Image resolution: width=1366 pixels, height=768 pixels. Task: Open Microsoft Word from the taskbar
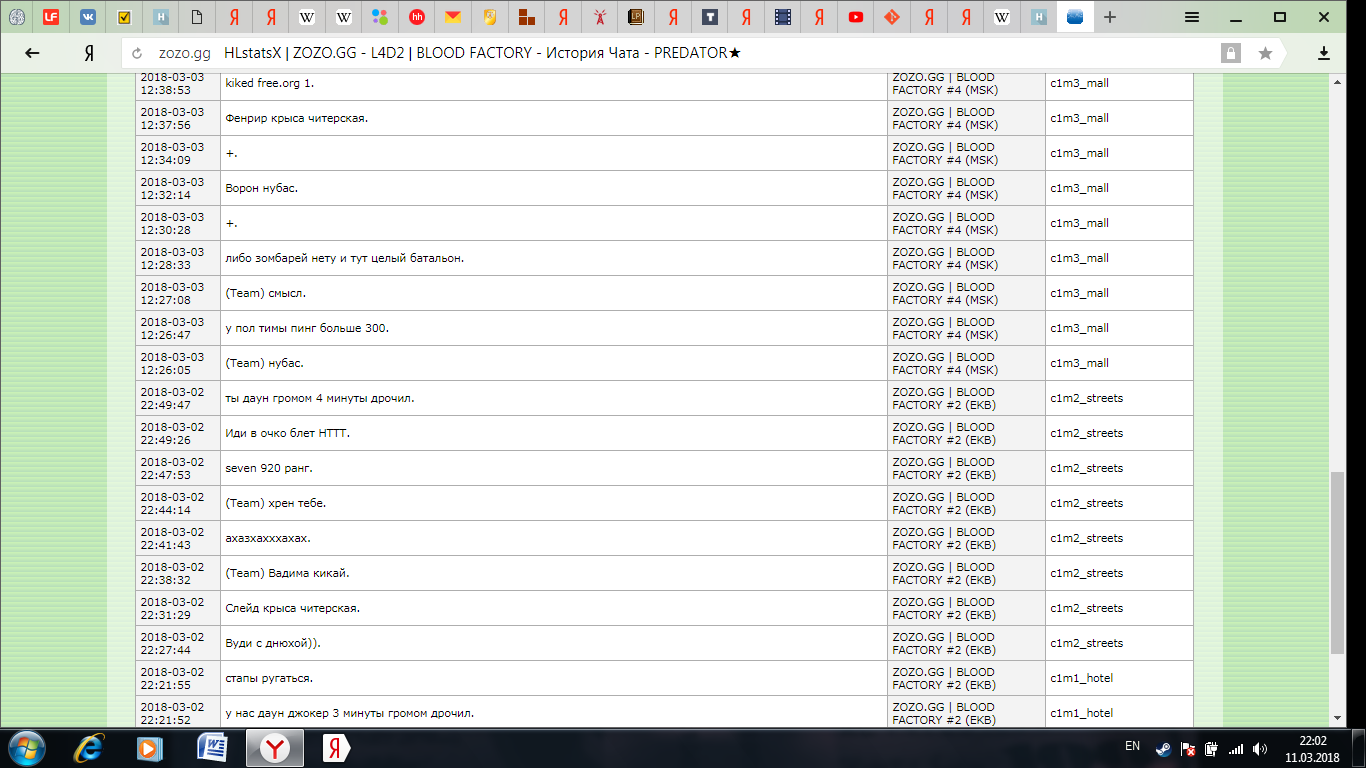click(212, 747)
